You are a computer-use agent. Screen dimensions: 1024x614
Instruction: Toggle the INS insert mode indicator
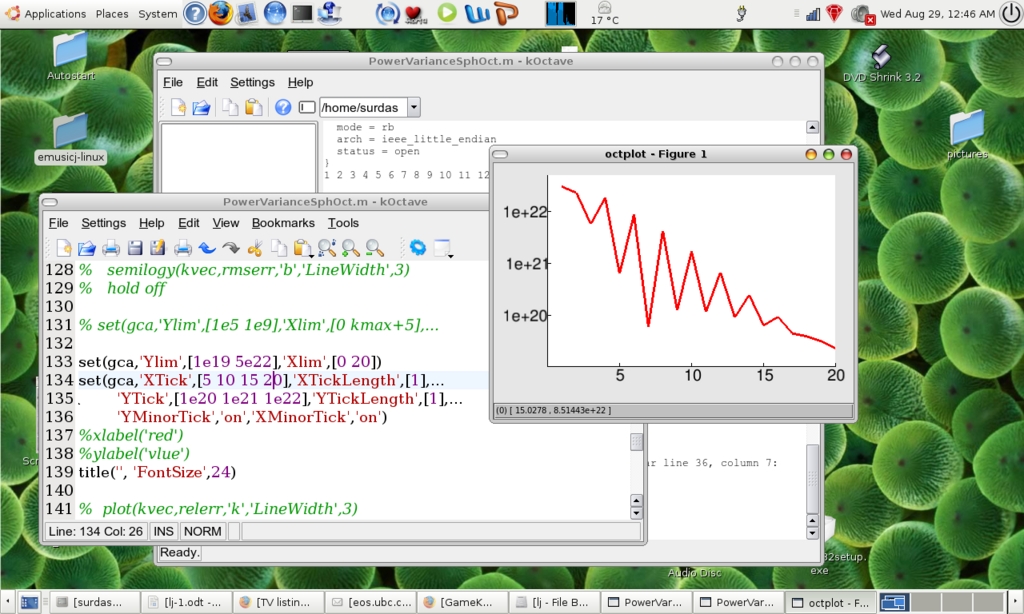point(163,531)
